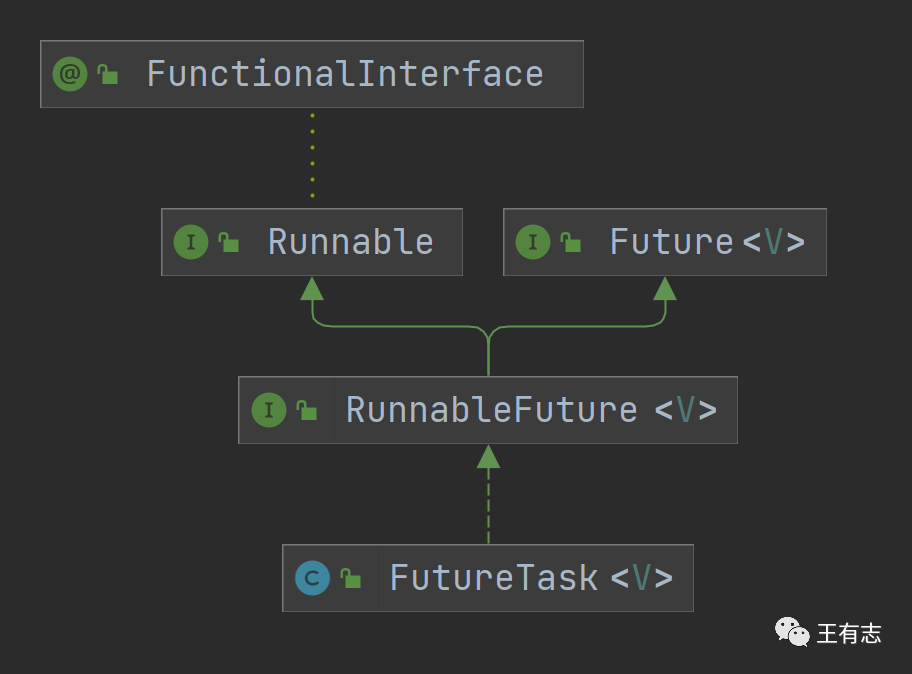The height and width of the screenshot is (674, 912).
Task: Click the RunnableFuture interface I icon
Action: coord(269,410)
